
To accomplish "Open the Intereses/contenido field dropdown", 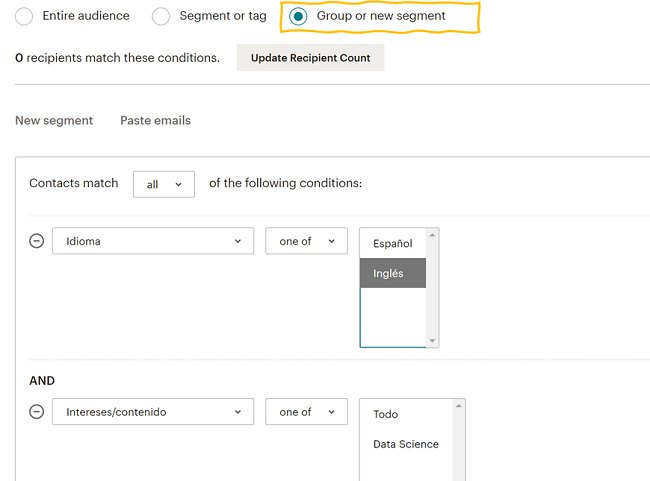I will tap(153, 411).
